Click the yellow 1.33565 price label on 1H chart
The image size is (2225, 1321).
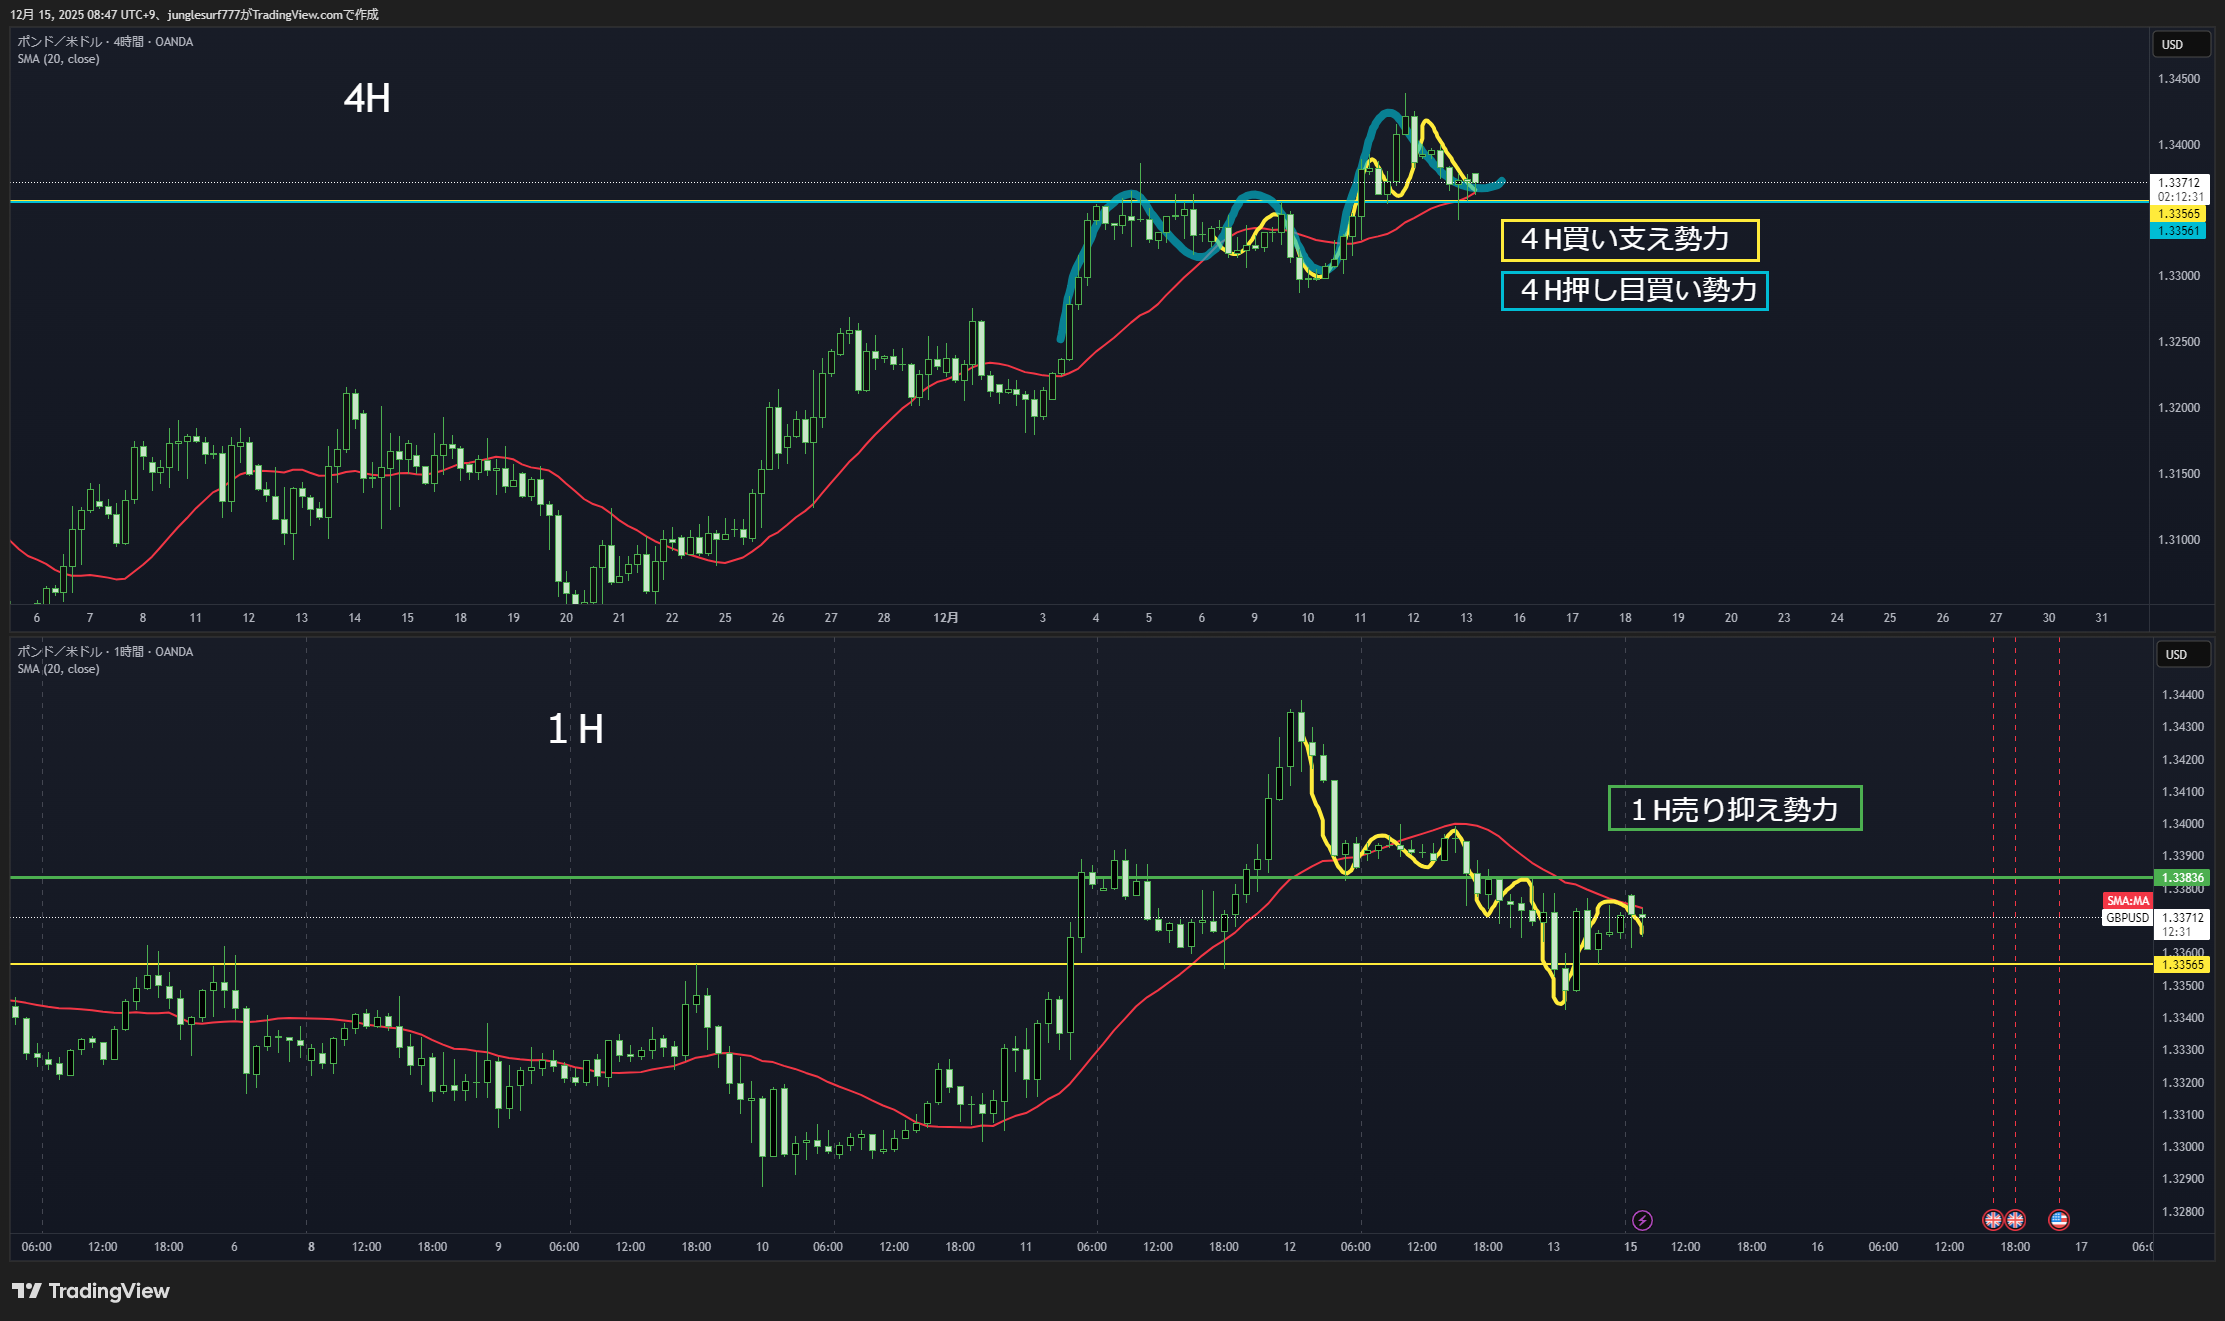click(2182, 965)
